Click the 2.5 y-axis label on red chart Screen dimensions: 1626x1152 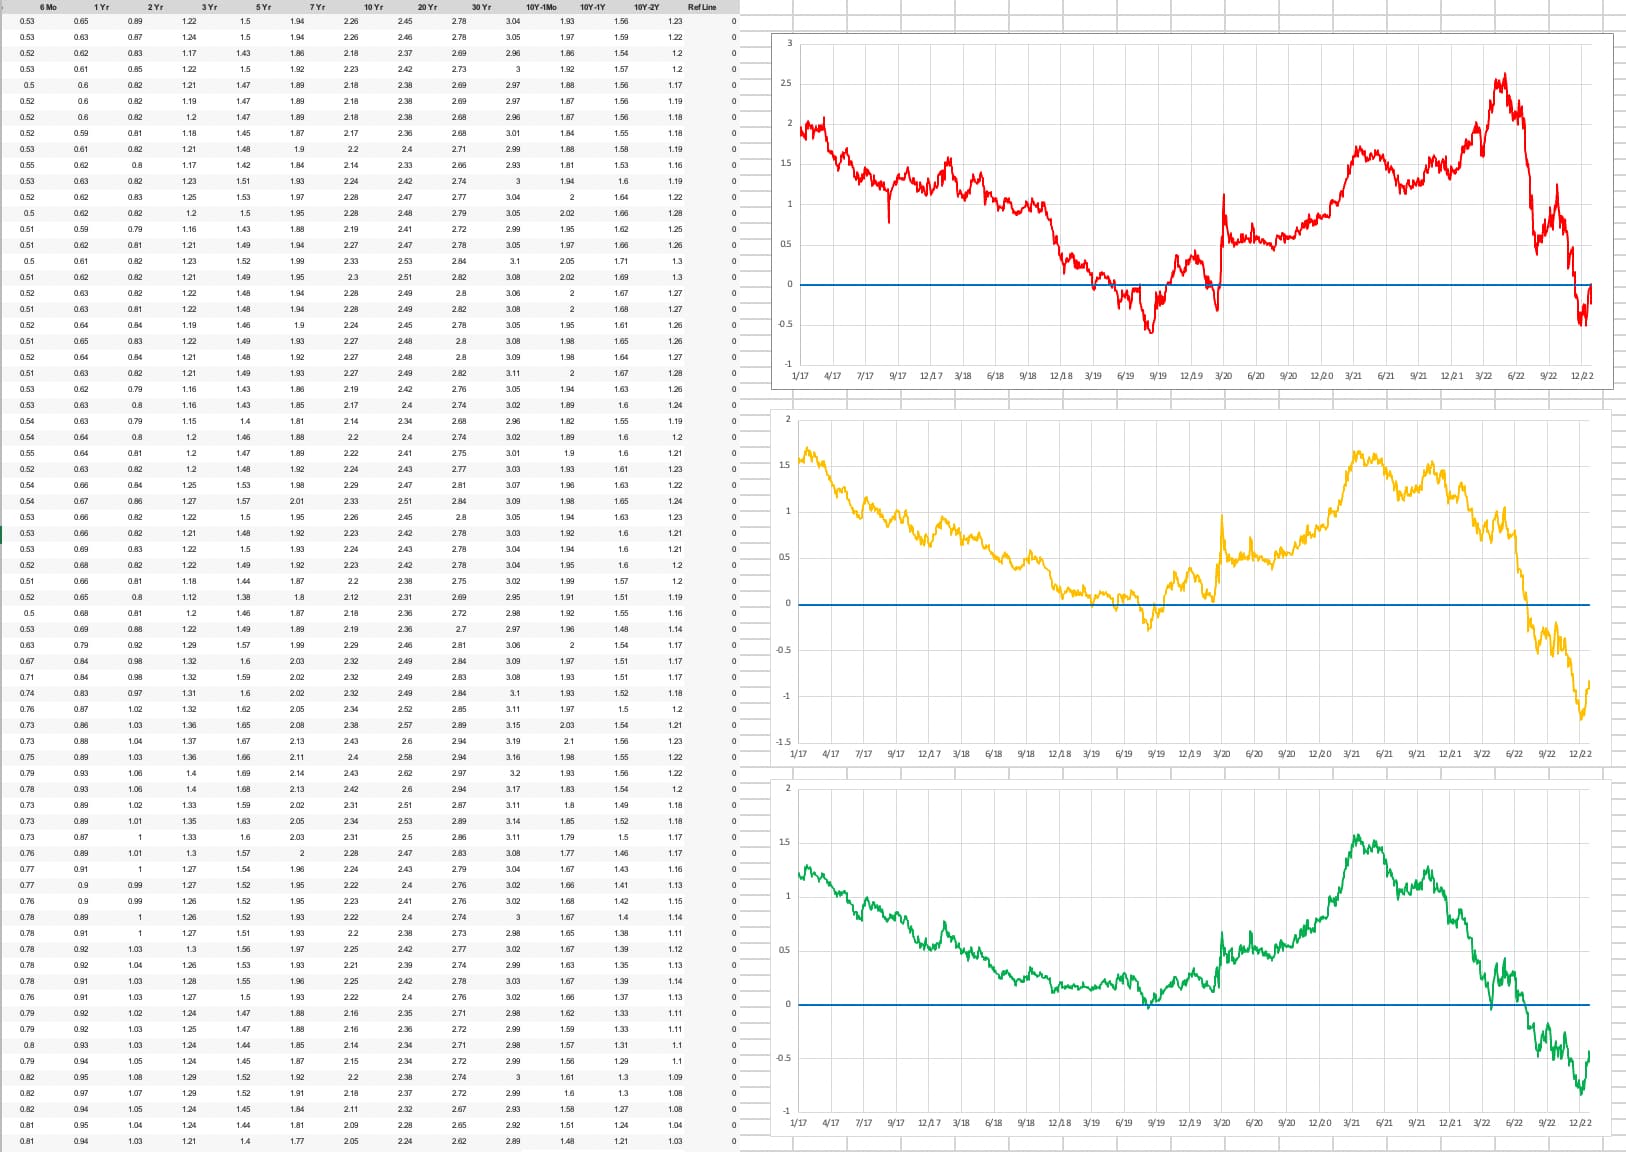pos(785,83)
